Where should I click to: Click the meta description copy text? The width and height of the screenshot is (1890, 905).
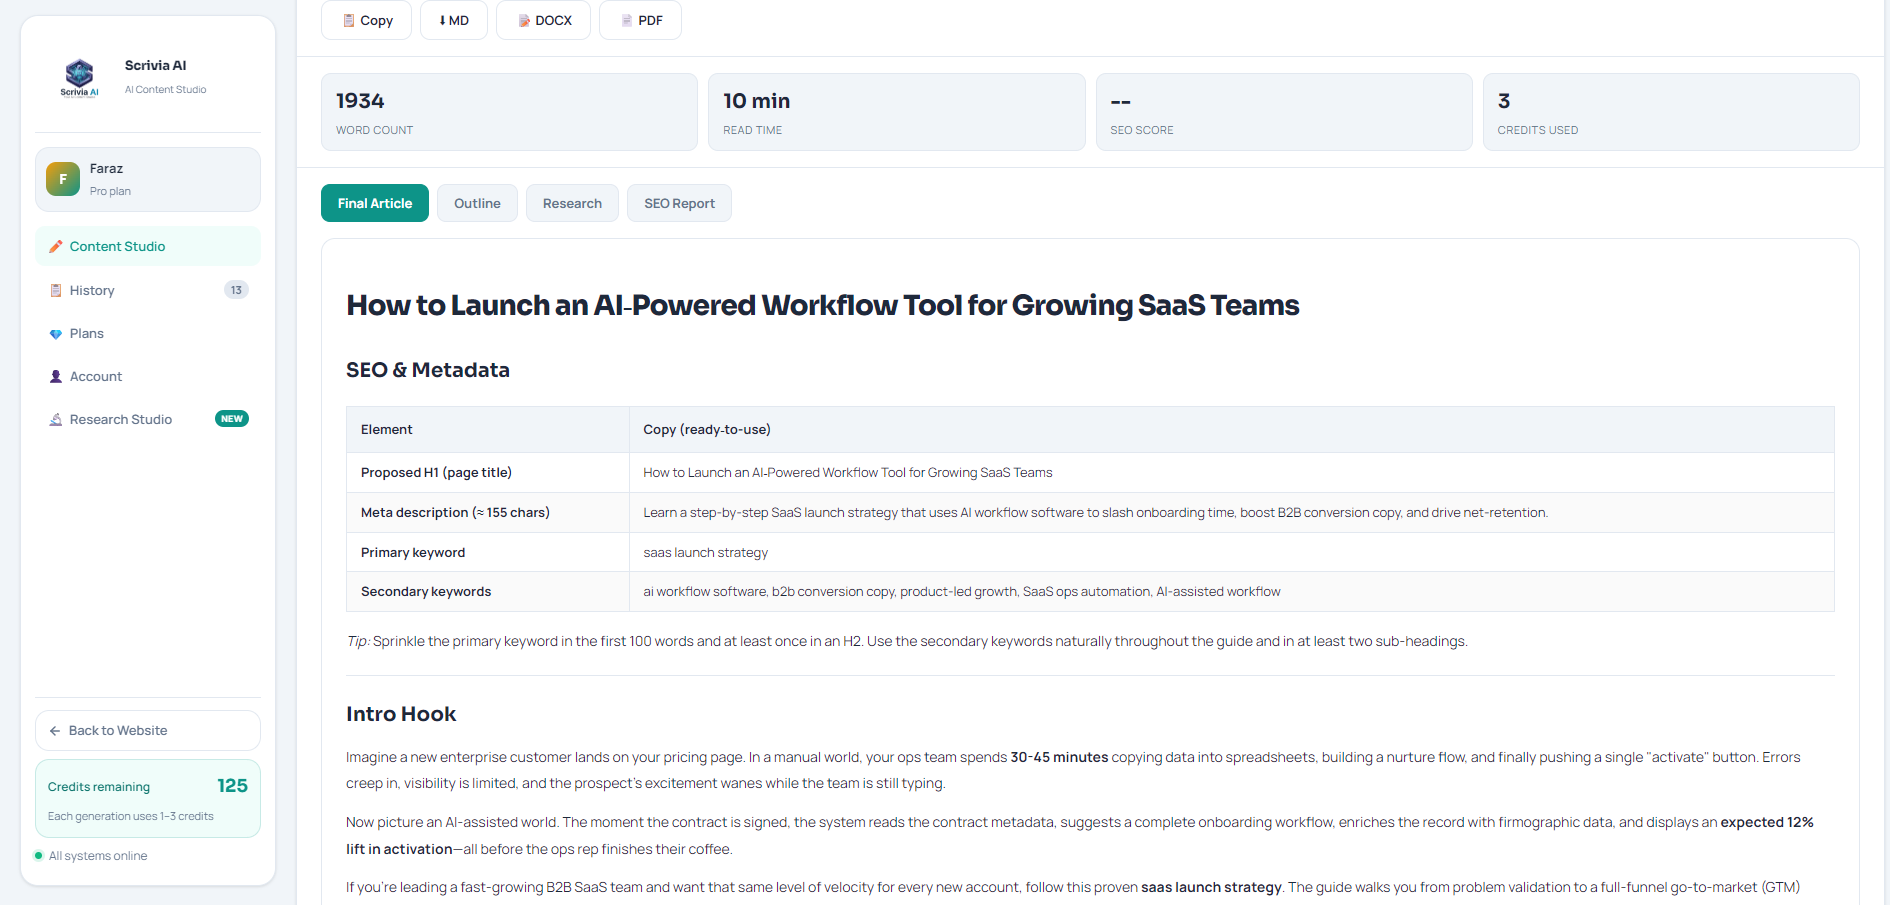click(x=1095, y=513)
